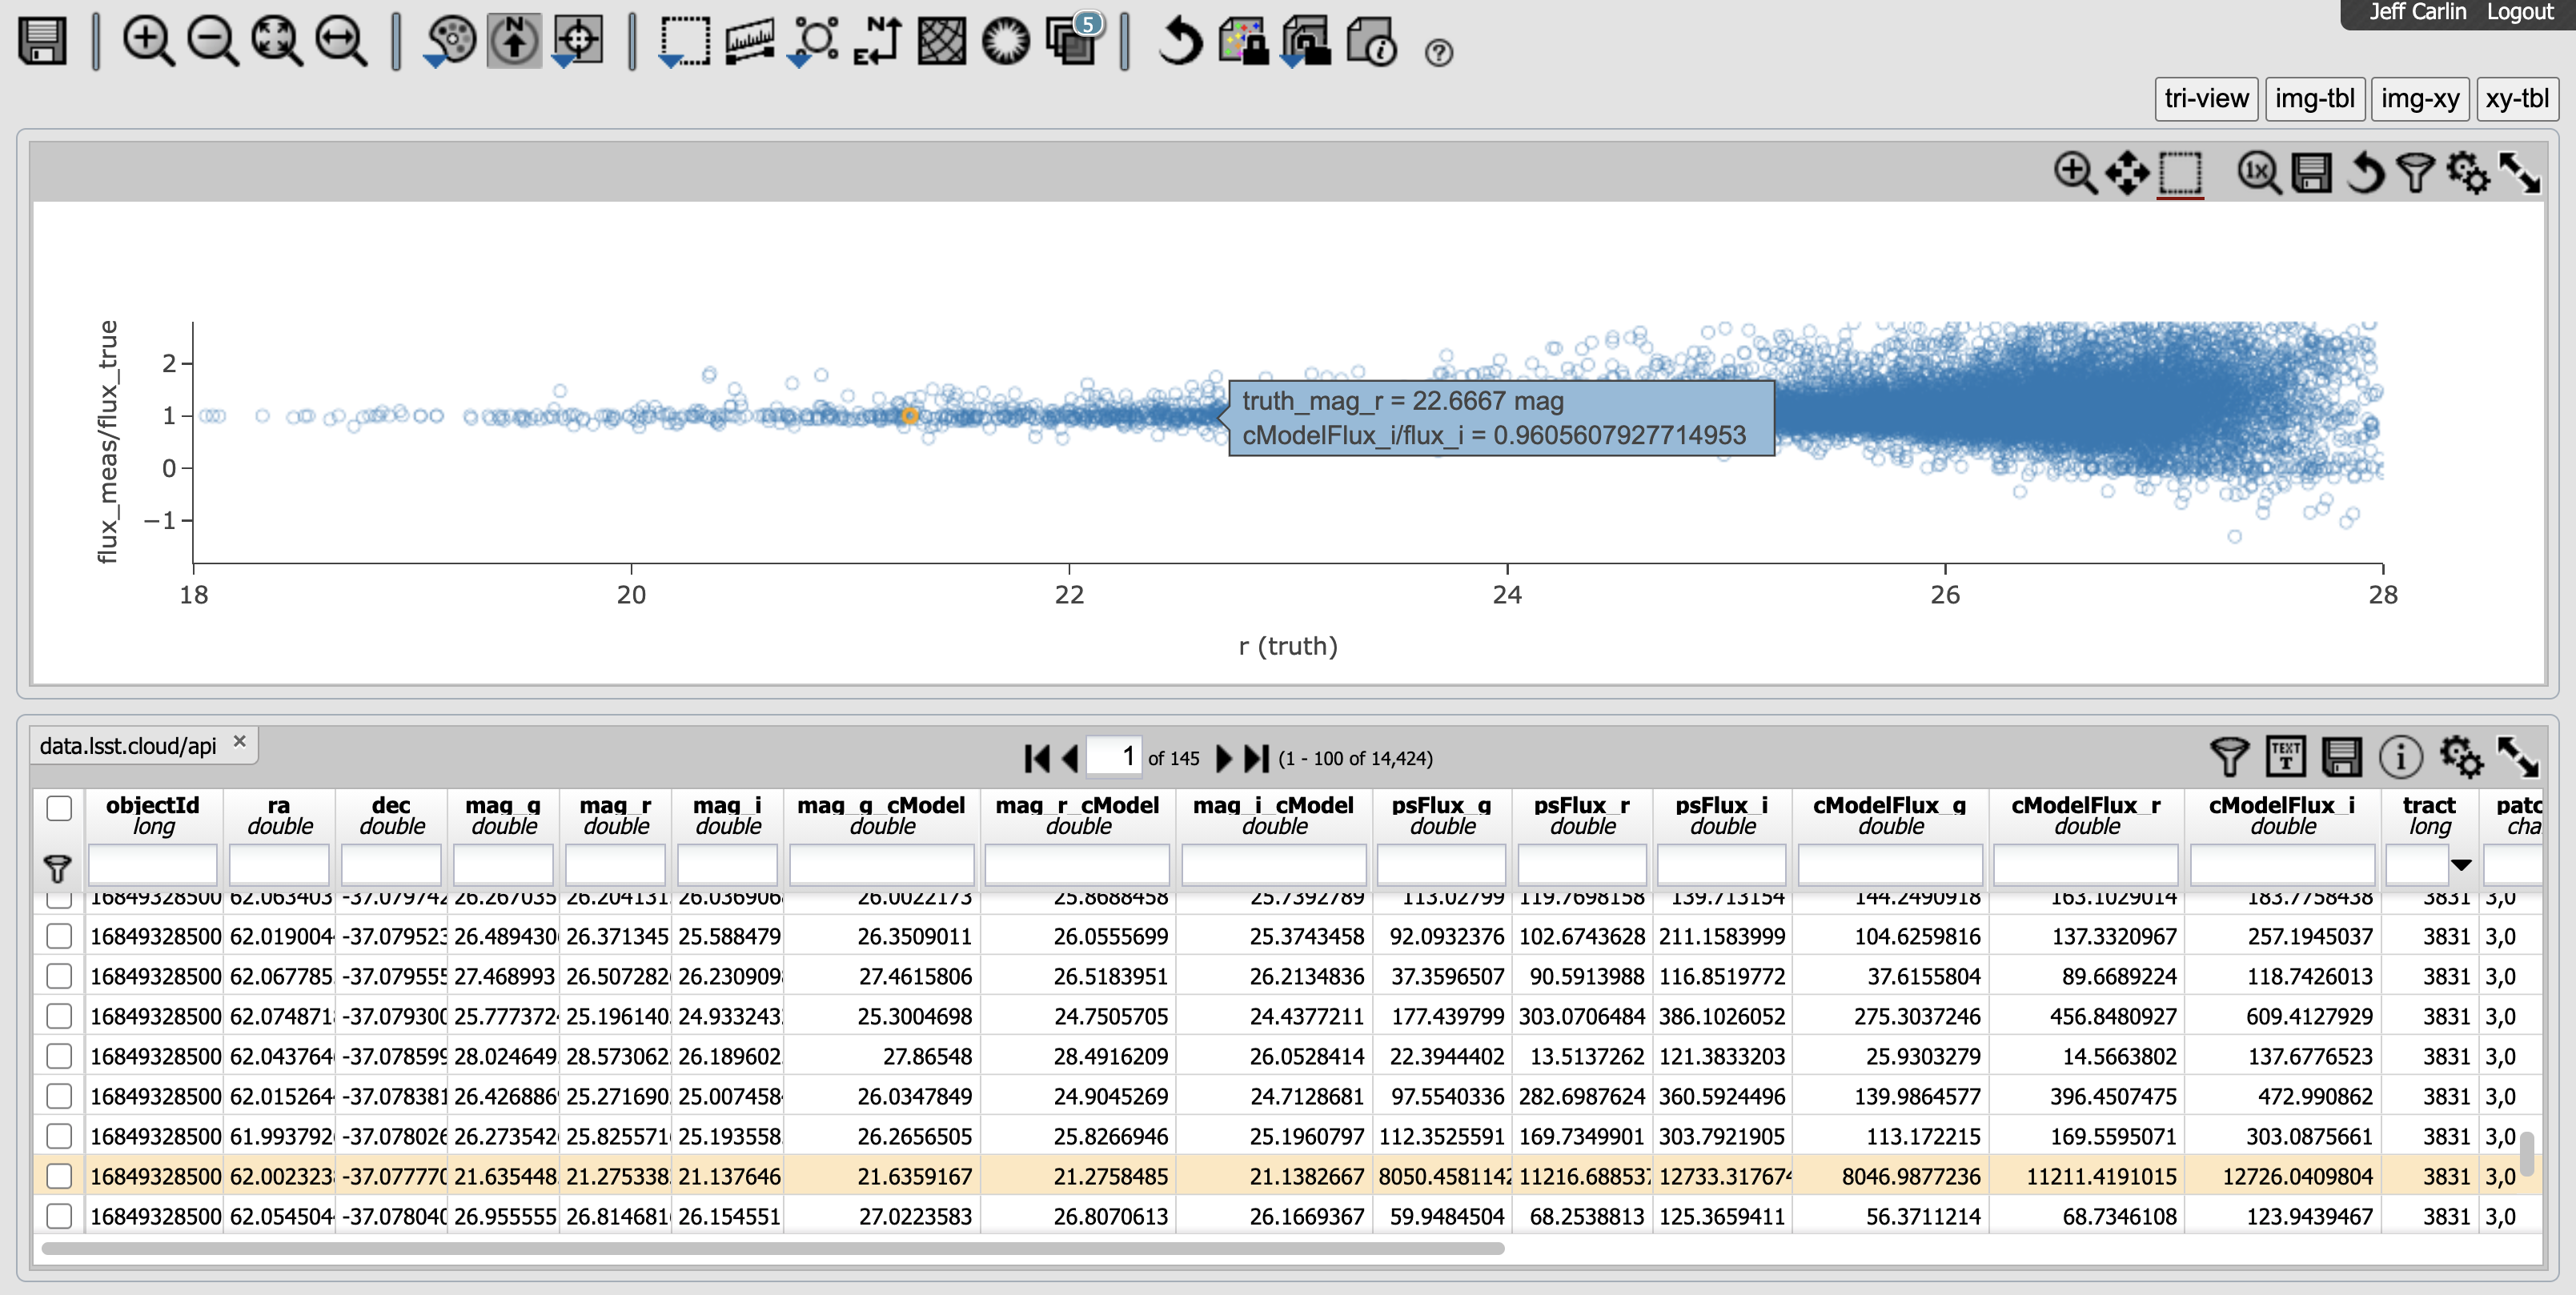Toggle rotate north-up icon

click(x=514, y=42)
